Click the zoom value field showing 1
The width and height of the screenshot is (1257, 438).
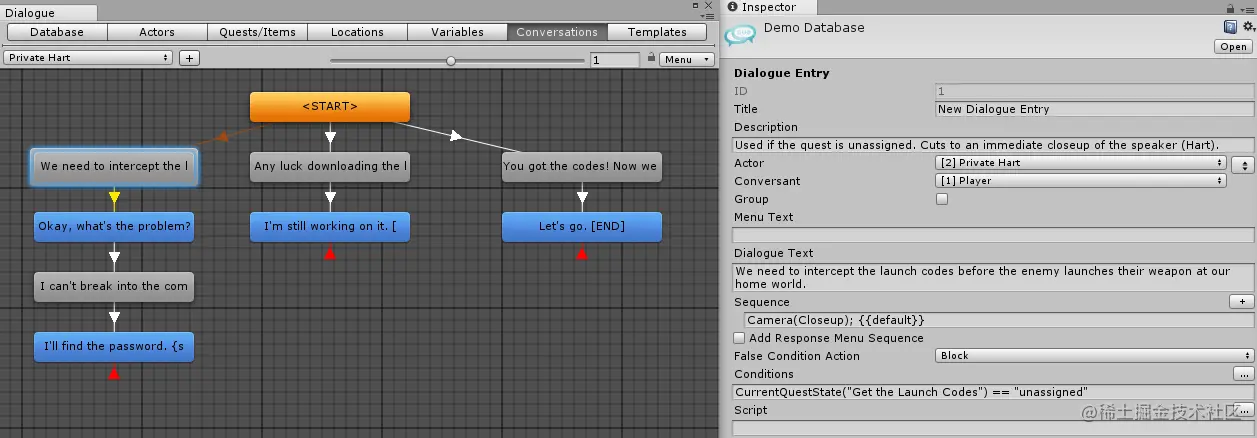(x=614, y=60)
